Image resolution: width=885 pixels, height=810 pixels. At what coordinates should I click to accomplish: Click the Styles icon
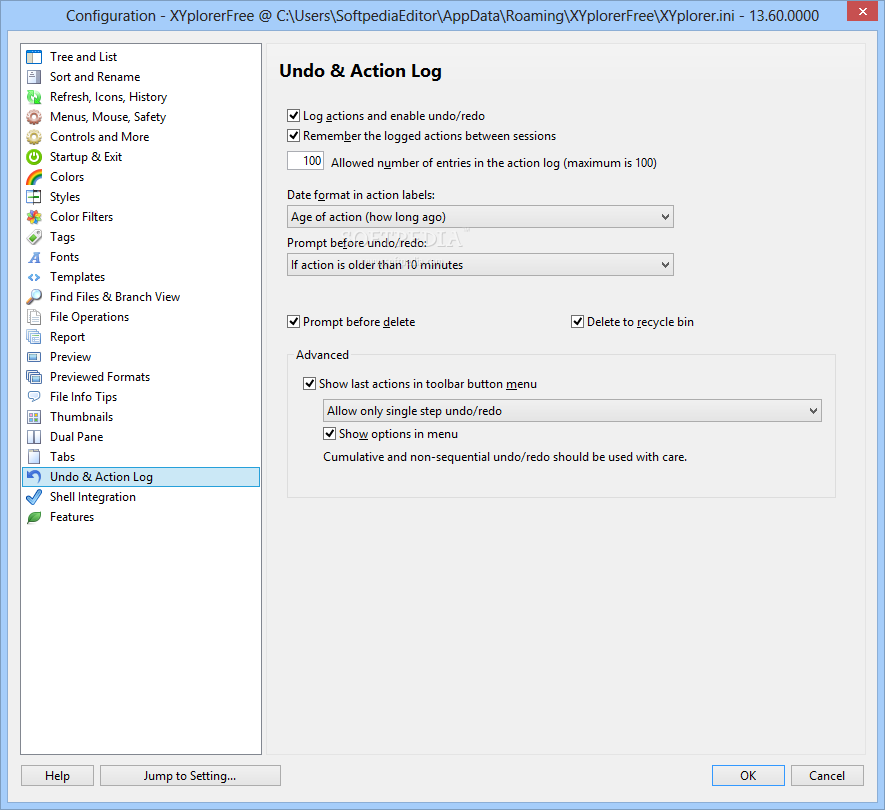[34, 197]
